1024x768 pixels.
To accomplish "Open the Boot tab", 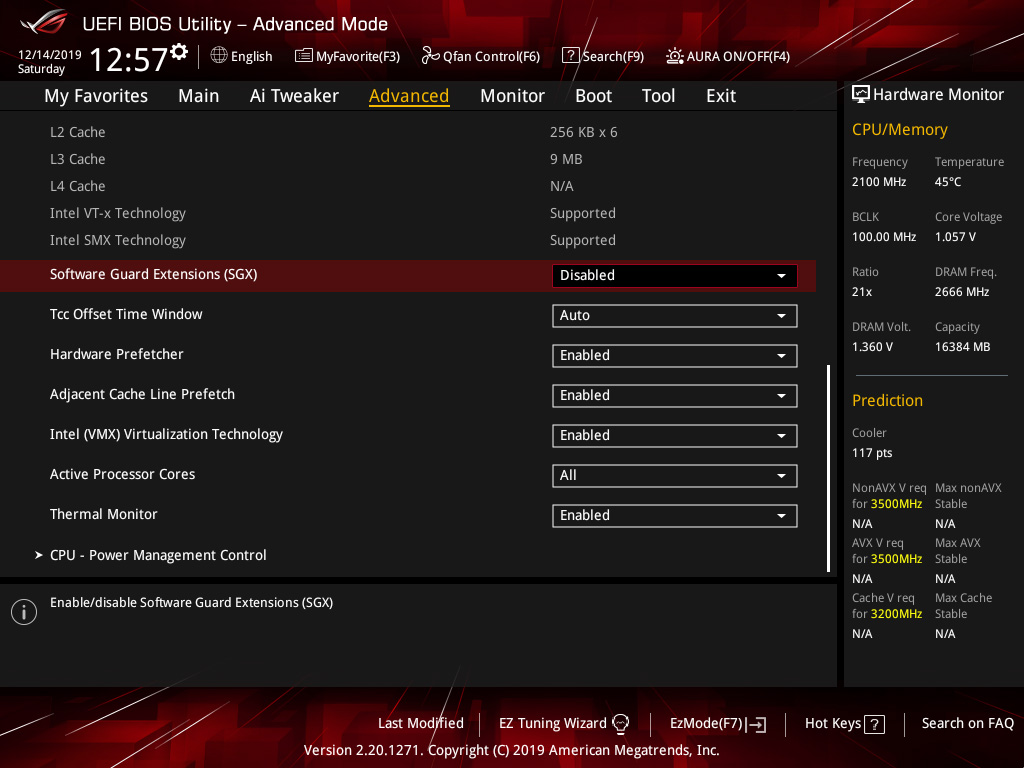I will (x=593, y=96).
